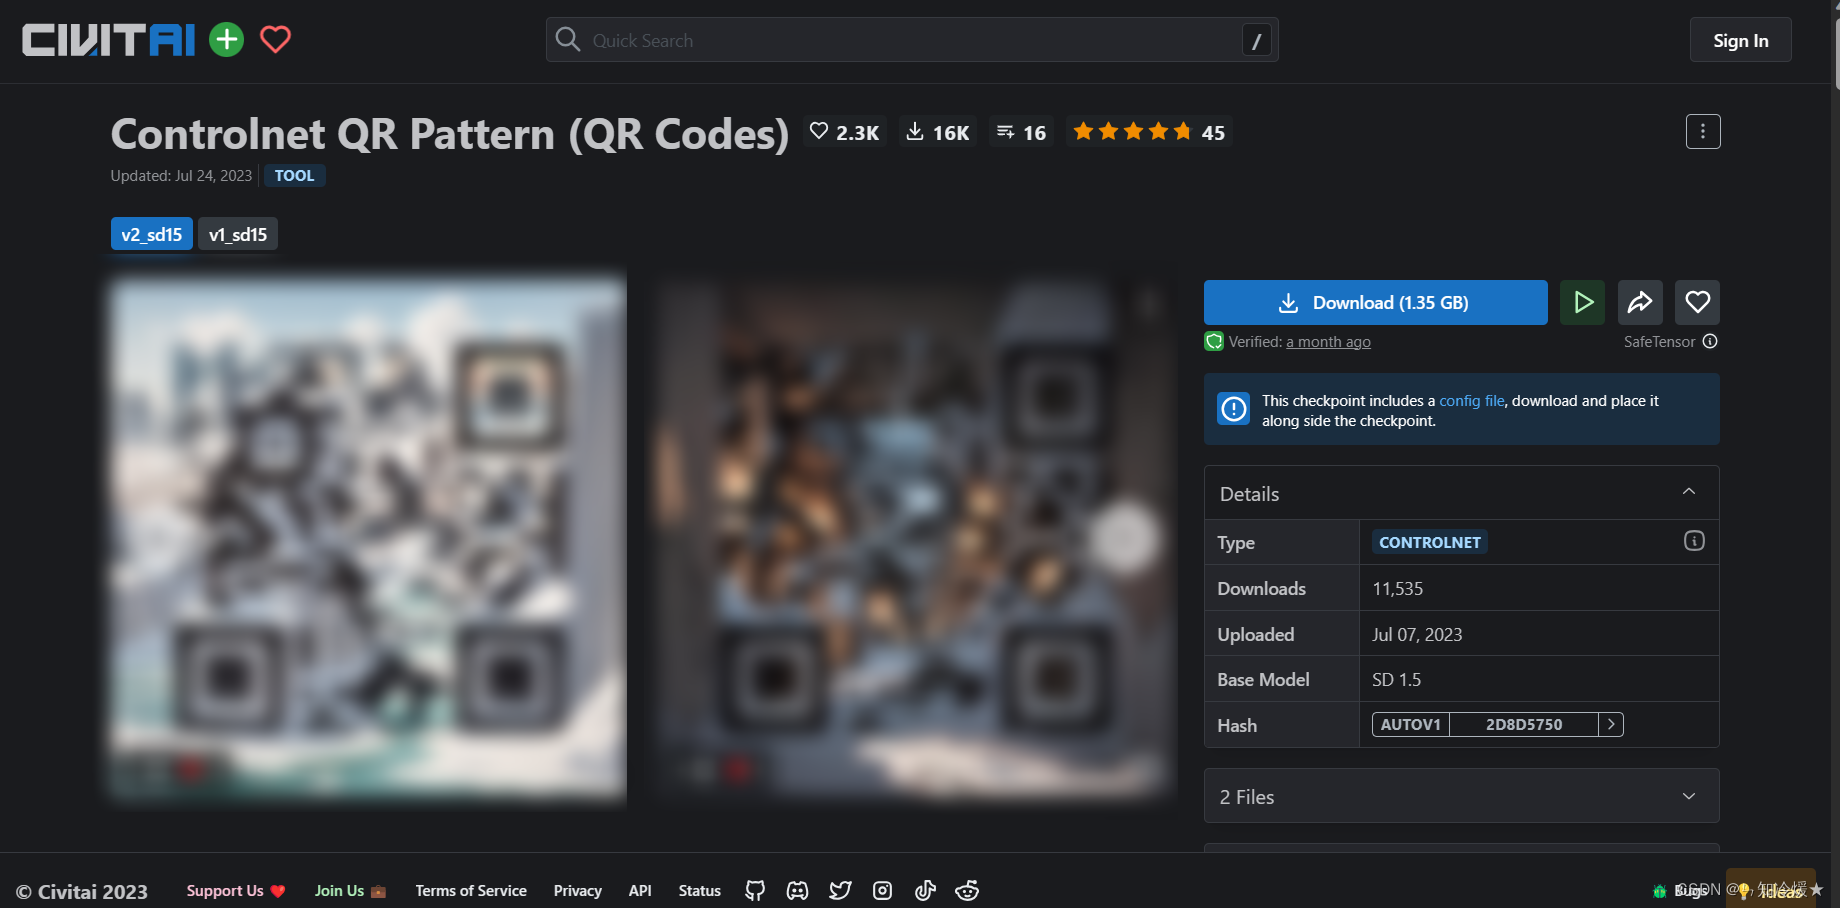Open the Privacy footer link
This screenshot has width=1840, height=908.
[578, 891]
